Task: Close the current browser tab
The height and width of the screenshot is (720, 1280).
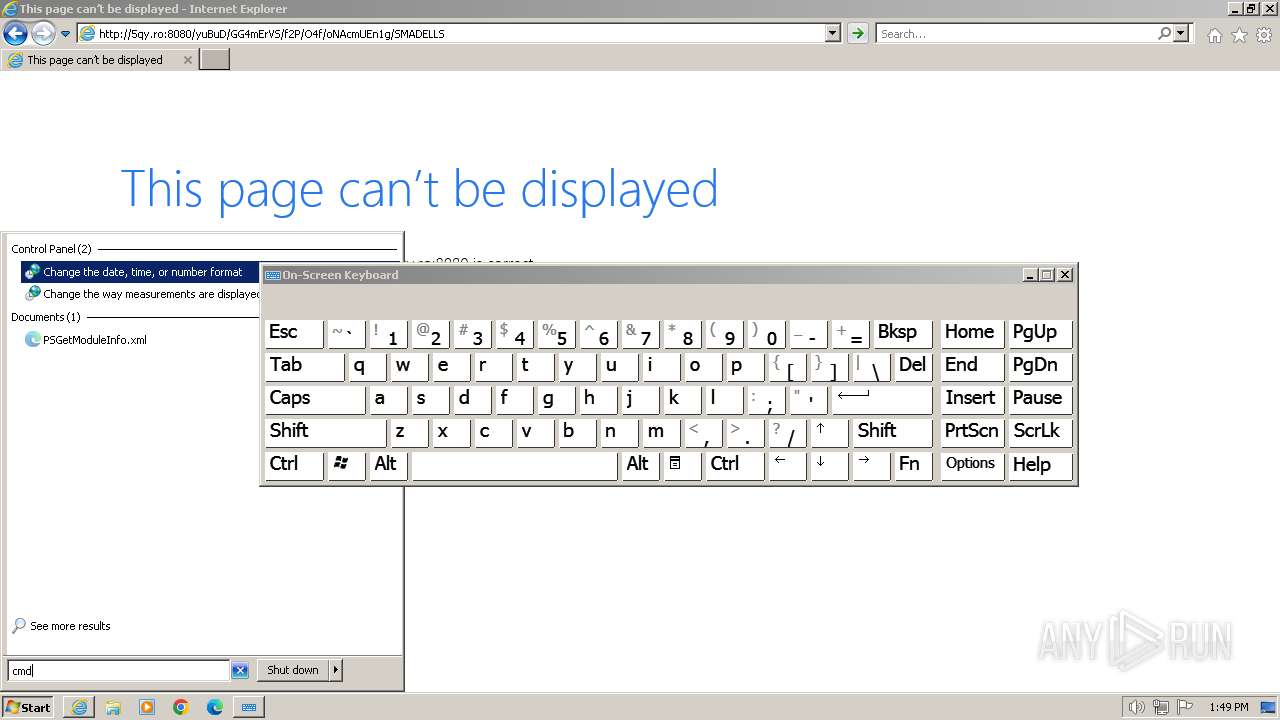Action: click(x=187, y=60)
